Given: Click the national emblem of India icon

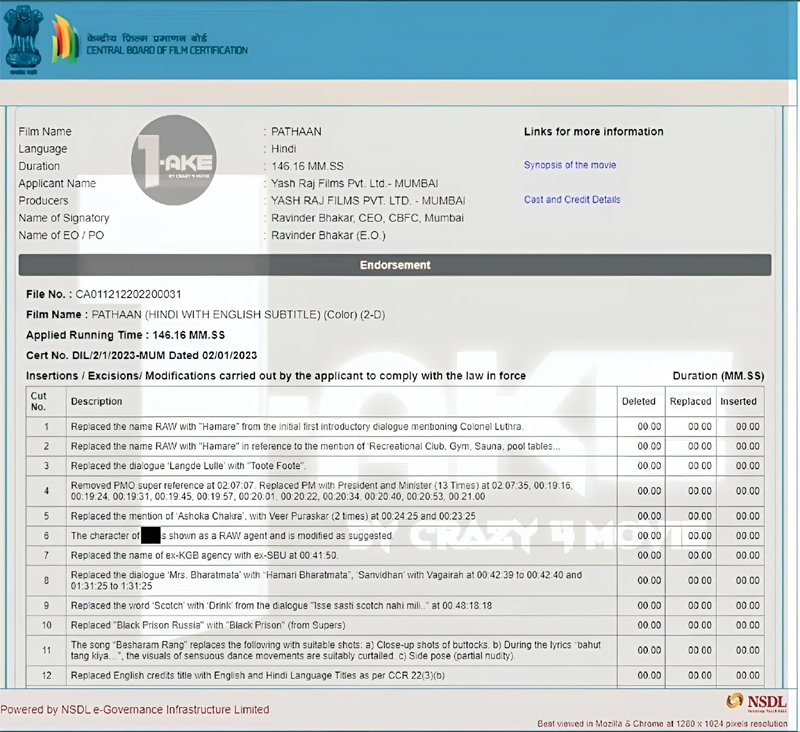Looking at the screenshot, I should coord(23,40).
